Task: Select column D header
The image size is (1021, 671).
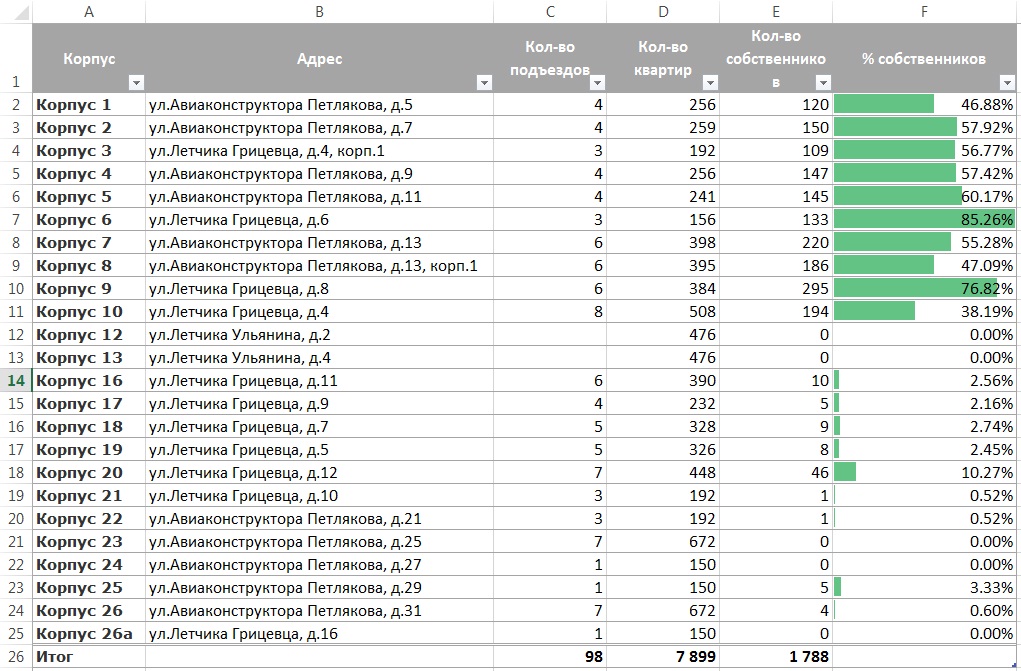Action: 663,12
